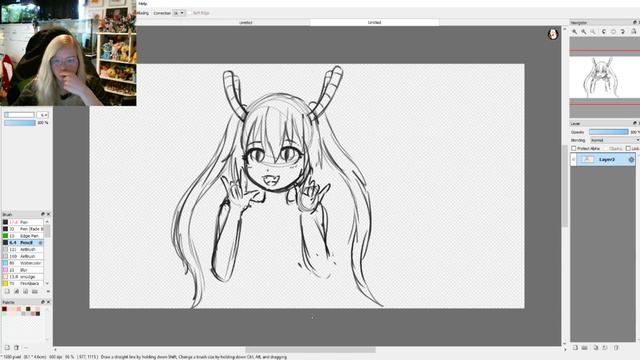Add new layer in Layer panel
The image size is (640, 360).
click(x=575, y=348)
